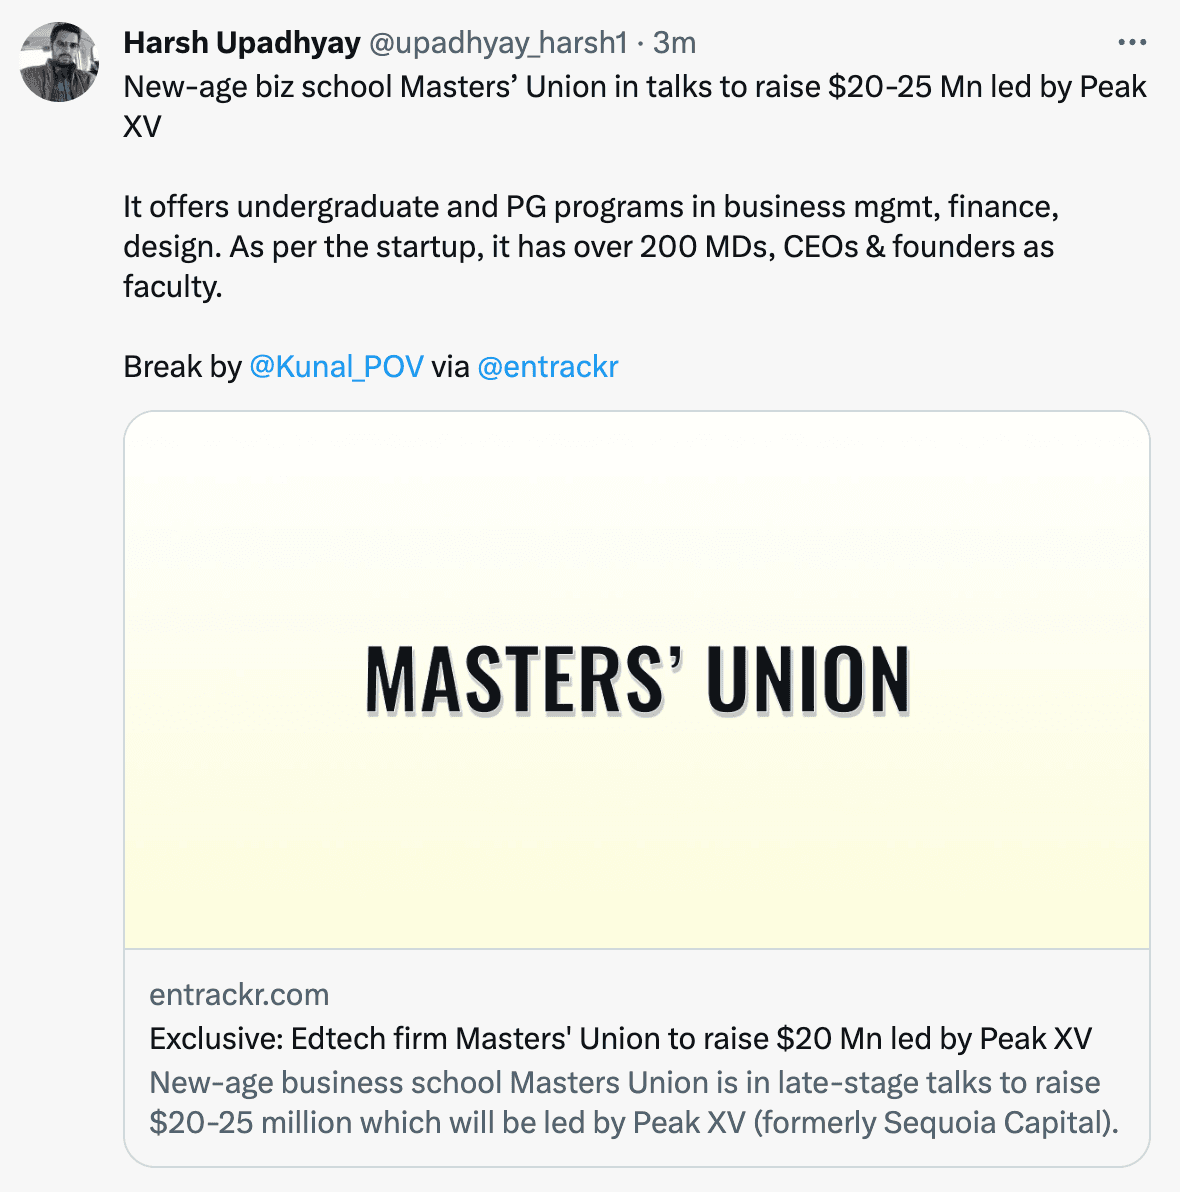Open the tweet's 3m timestamp
Screen dimensions: 1180x1192
click(x=675, y=43)
